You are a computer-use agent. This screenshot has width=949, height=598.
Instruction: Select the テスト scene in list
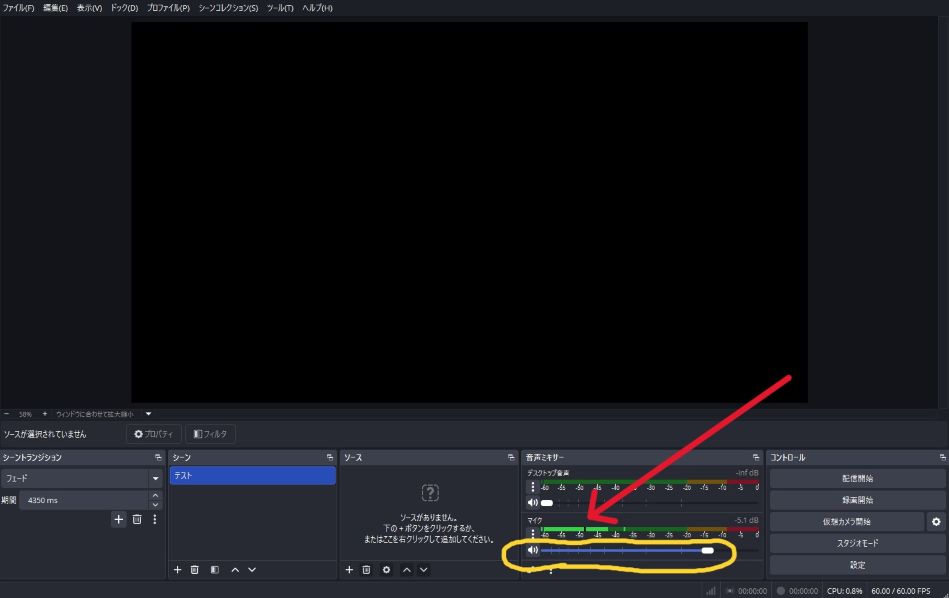252,476
